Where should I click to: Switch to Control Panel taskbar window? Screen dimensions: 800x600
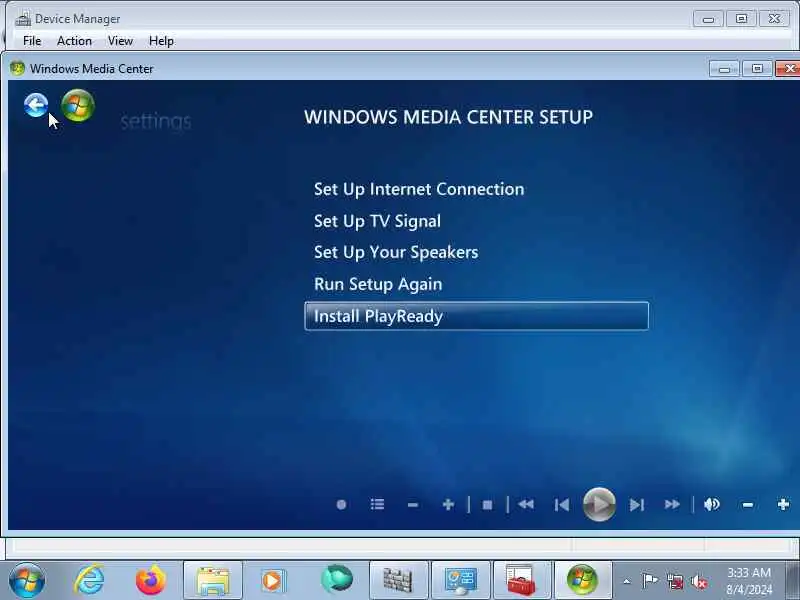(460, 581)
